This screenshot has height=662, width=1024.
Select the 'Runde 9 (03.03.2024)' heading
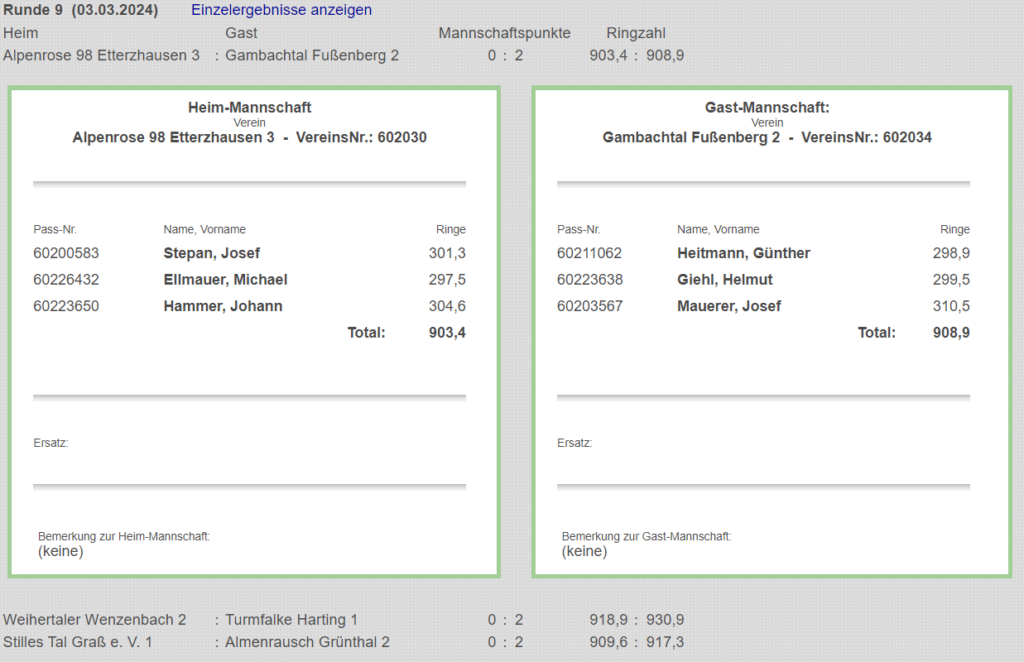coord(81,10)
